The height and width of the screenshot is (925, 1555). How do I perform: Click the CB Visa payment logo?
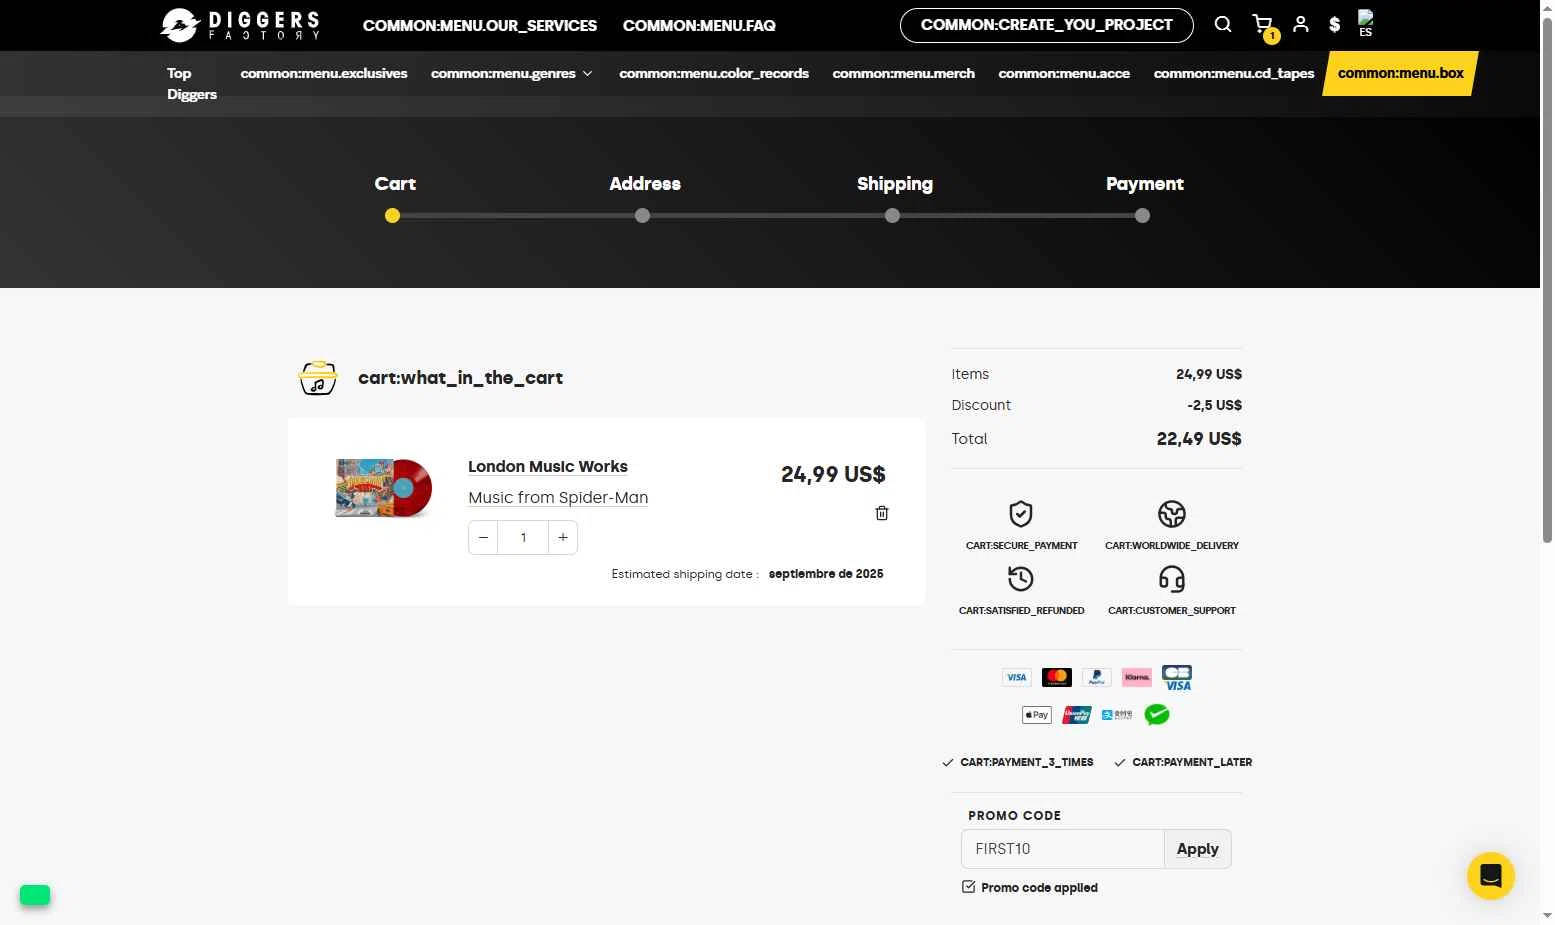pos(1177,677)
